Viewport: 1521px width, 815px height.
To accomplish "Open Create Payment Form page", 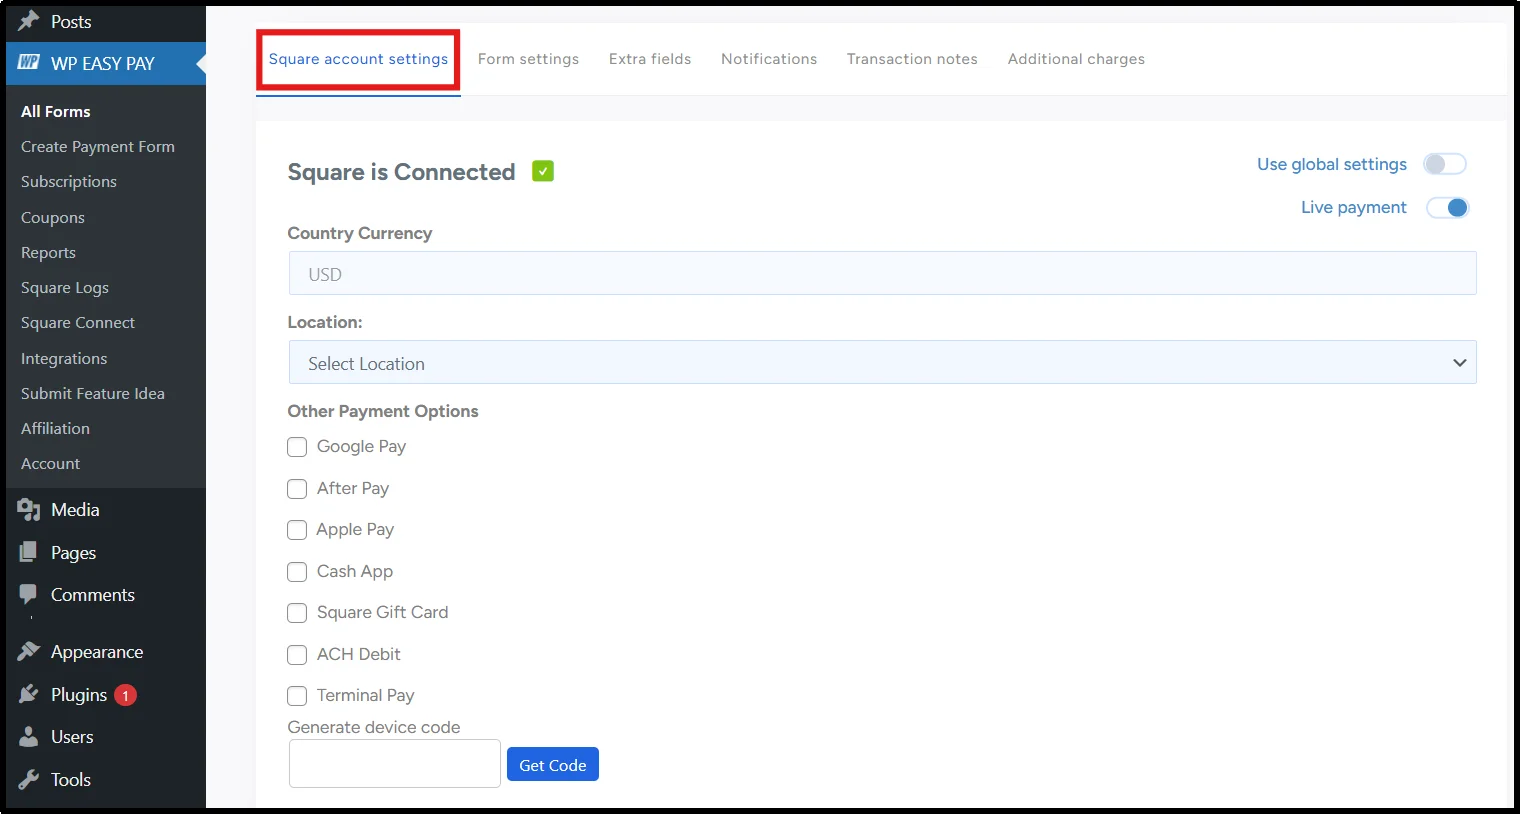I will click(98, 146).
